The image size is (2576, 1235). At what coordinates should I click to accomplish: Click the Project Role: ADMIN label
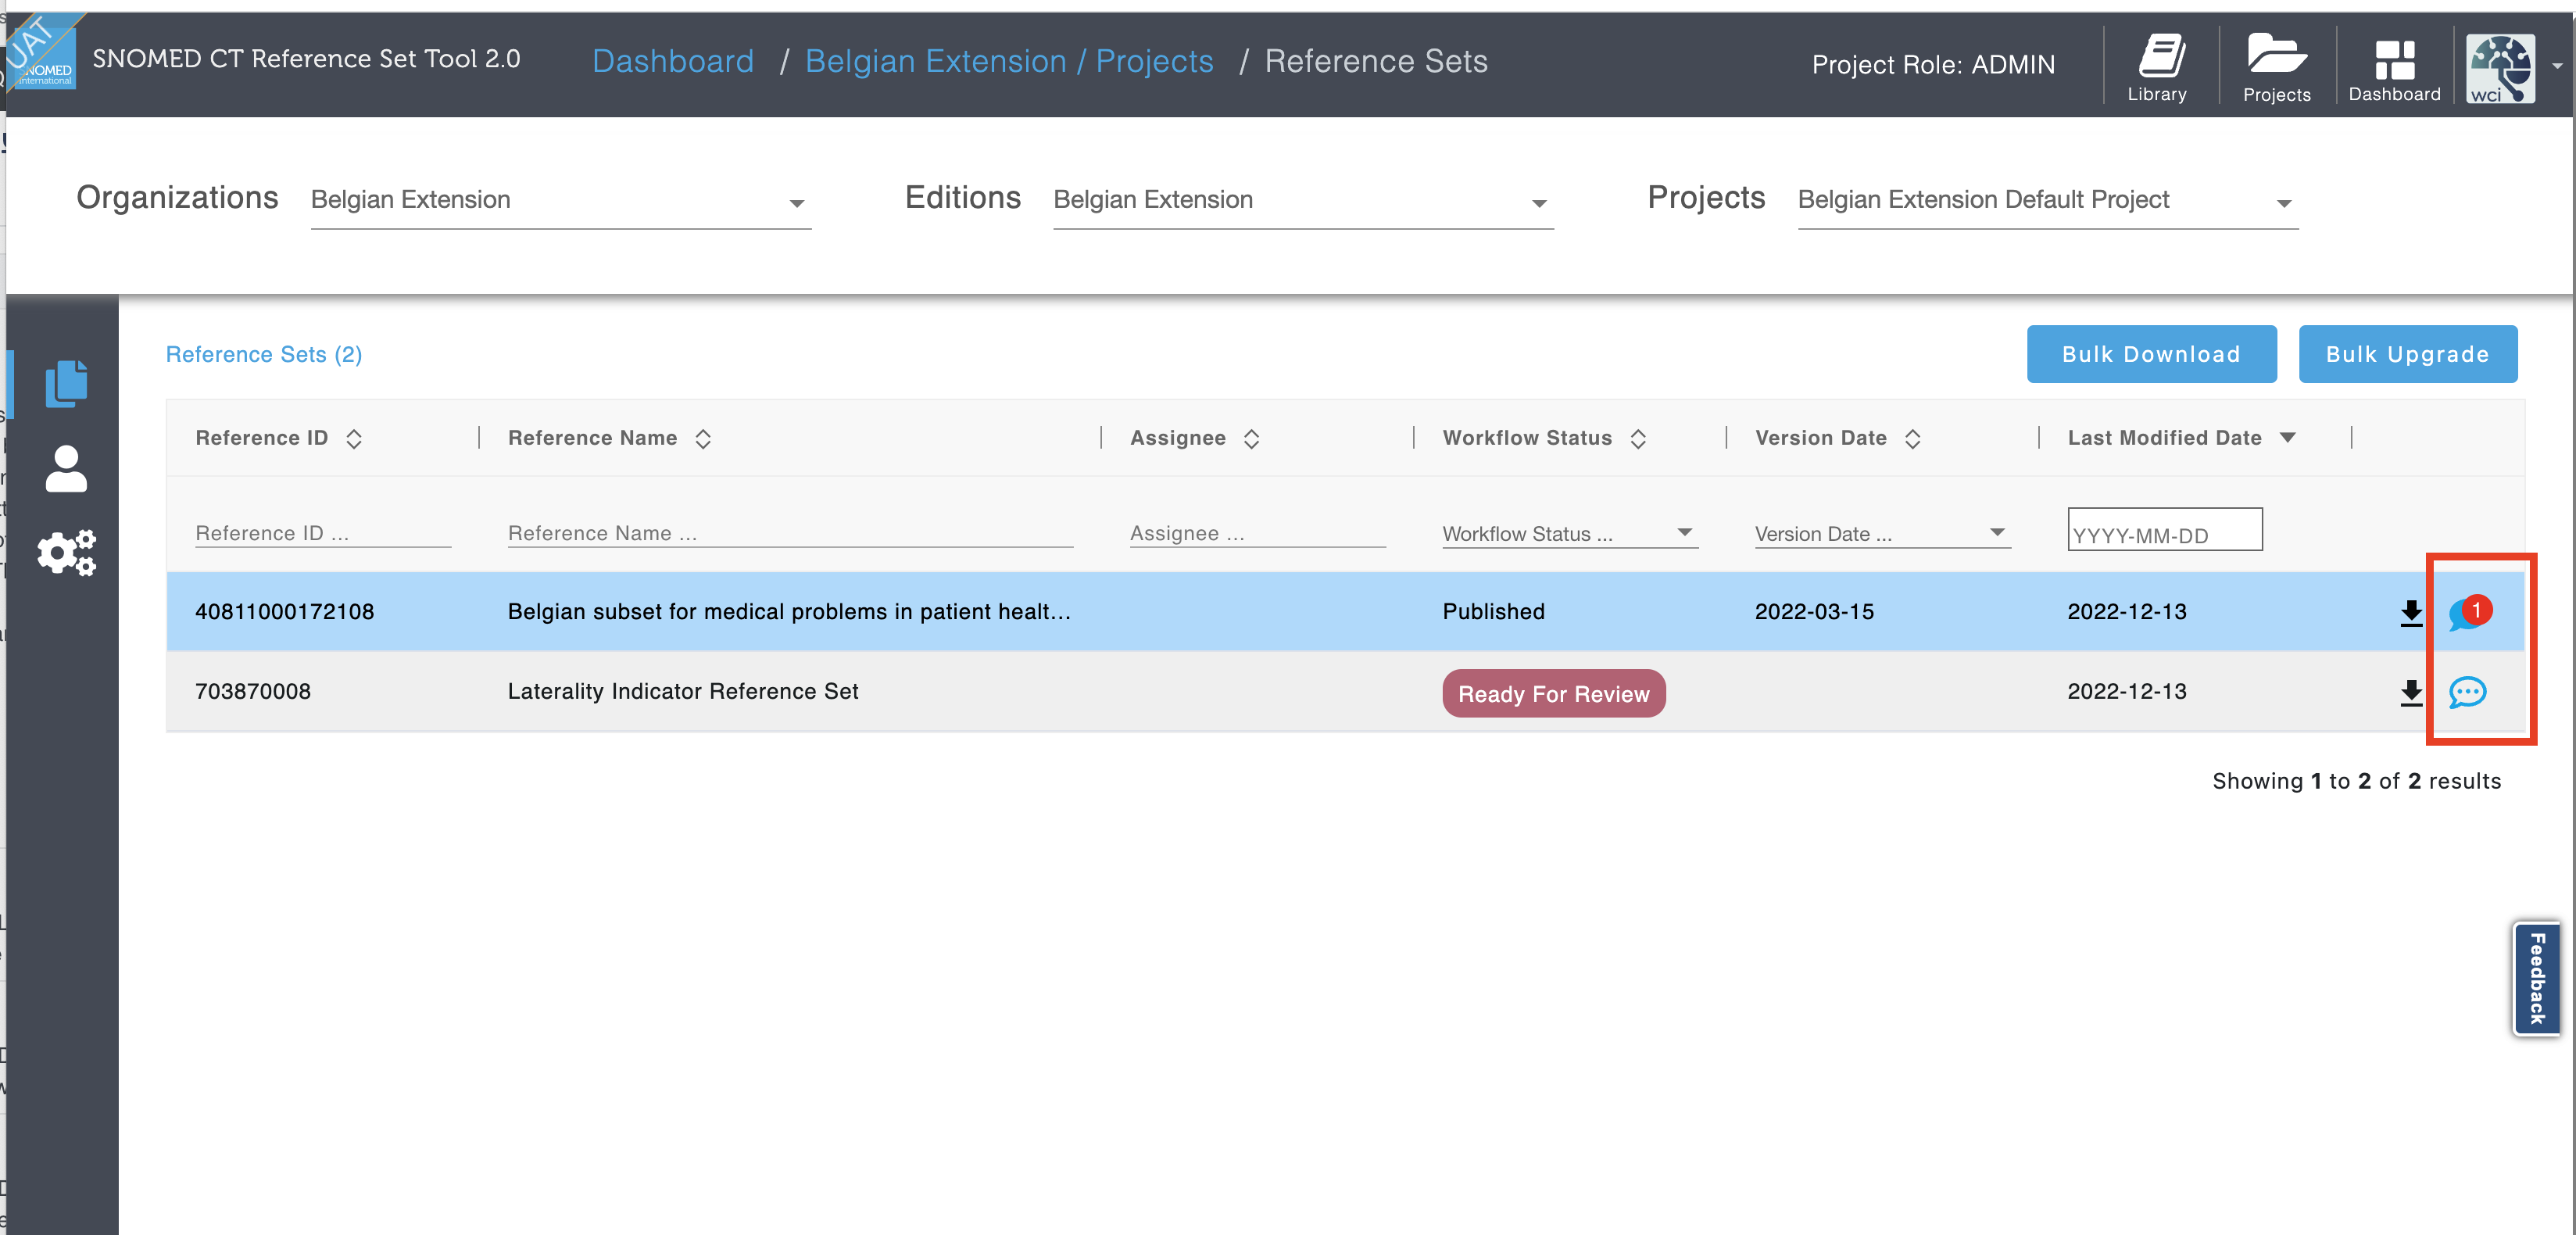pyautogui.click(x=1933, y=65)
